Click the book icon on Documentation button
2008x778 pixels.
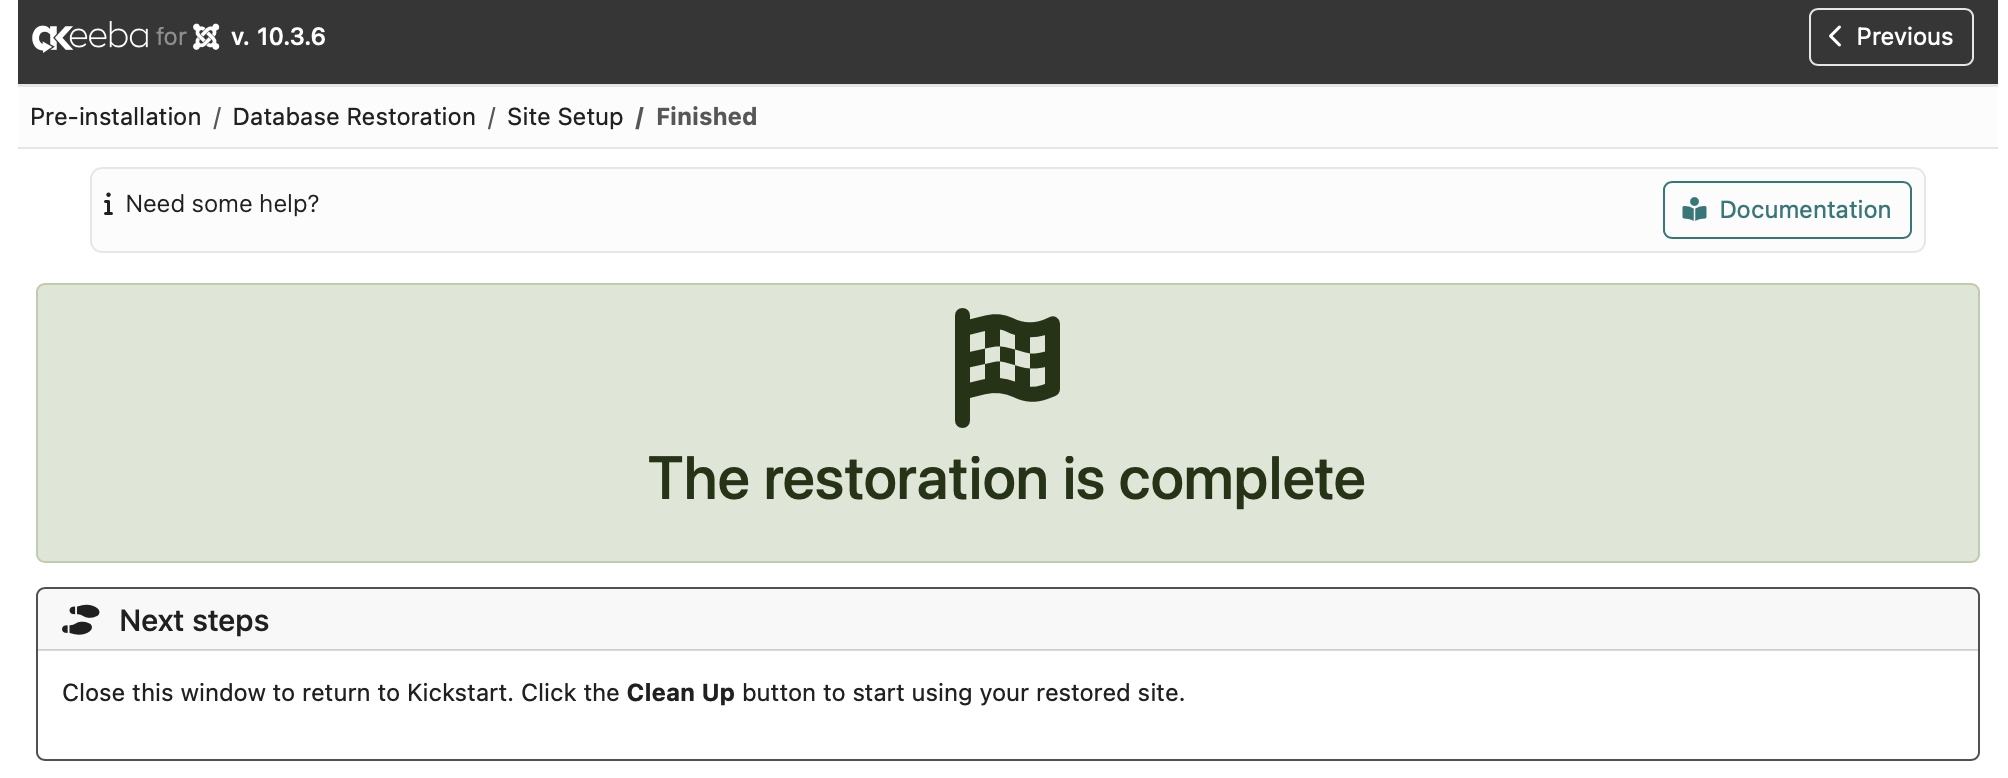click(x=1694, y=210)
